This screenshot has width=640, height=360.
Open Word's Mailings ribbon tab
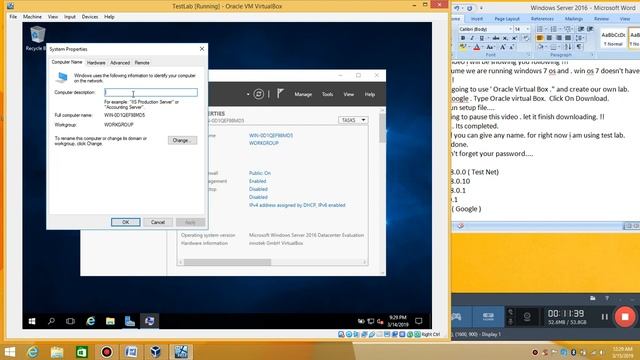[573, 19]
